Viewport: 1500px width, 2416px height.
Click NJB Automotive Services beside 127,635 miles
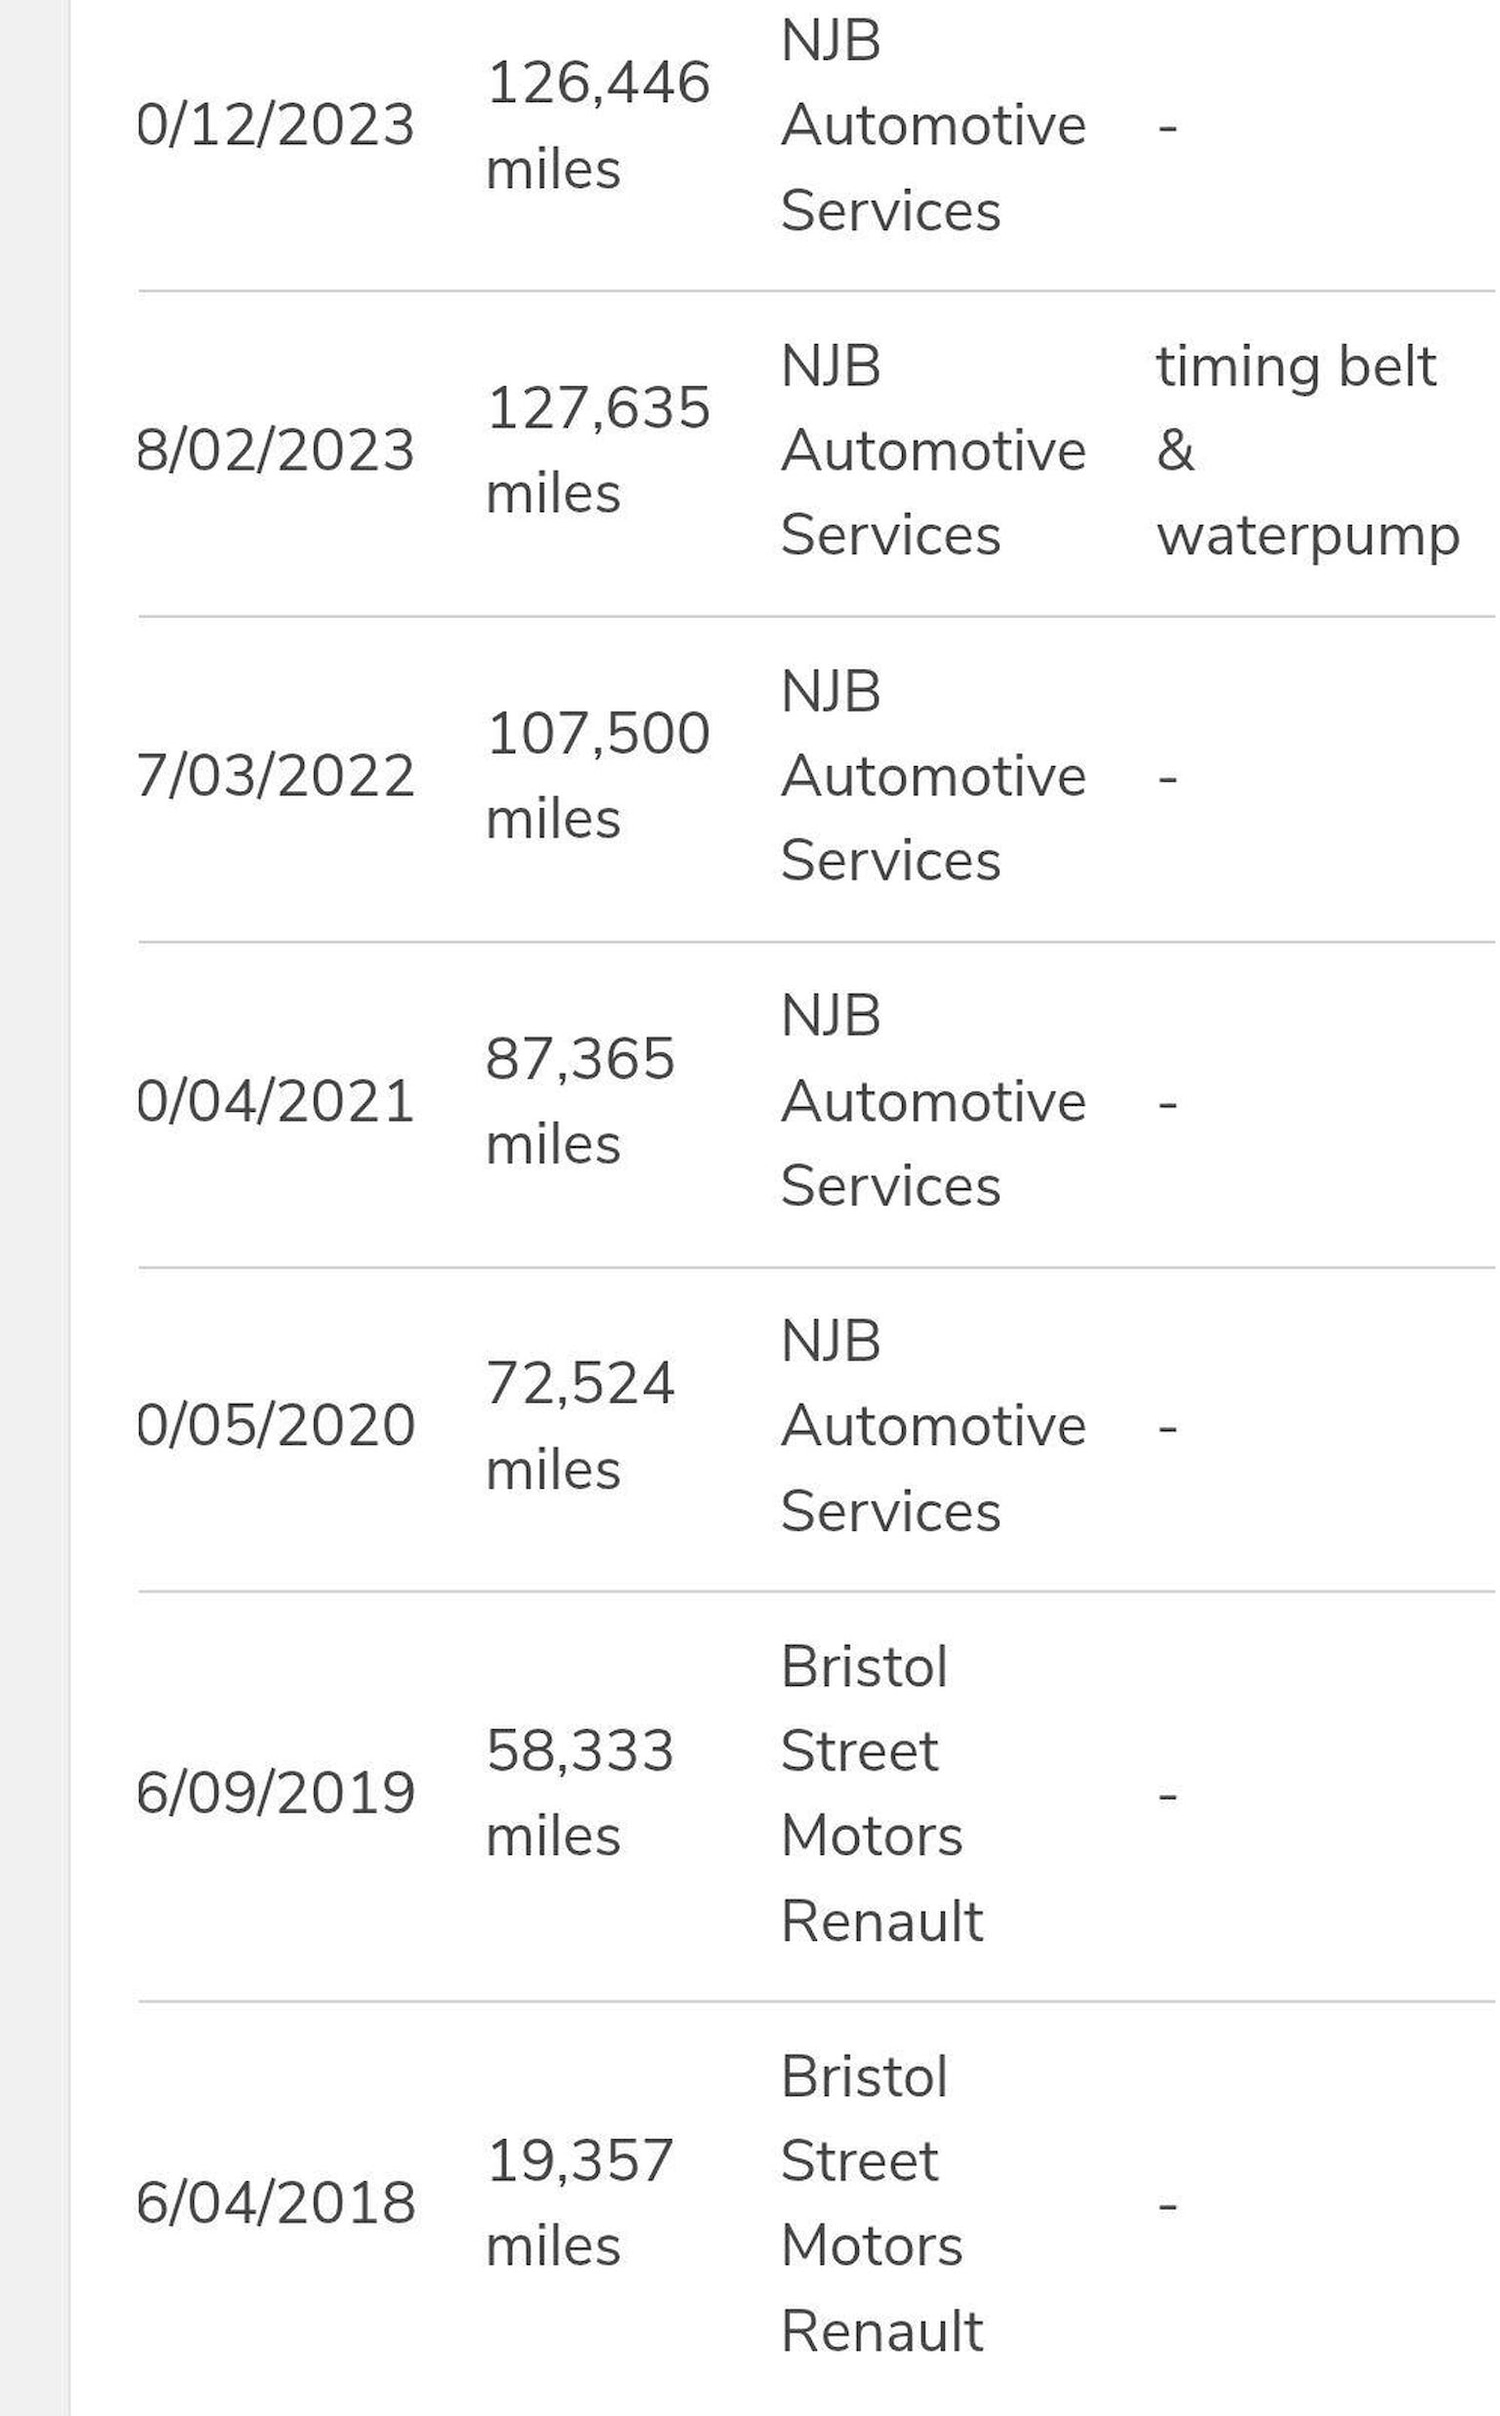pyautogui.click(x=932, y=451)
